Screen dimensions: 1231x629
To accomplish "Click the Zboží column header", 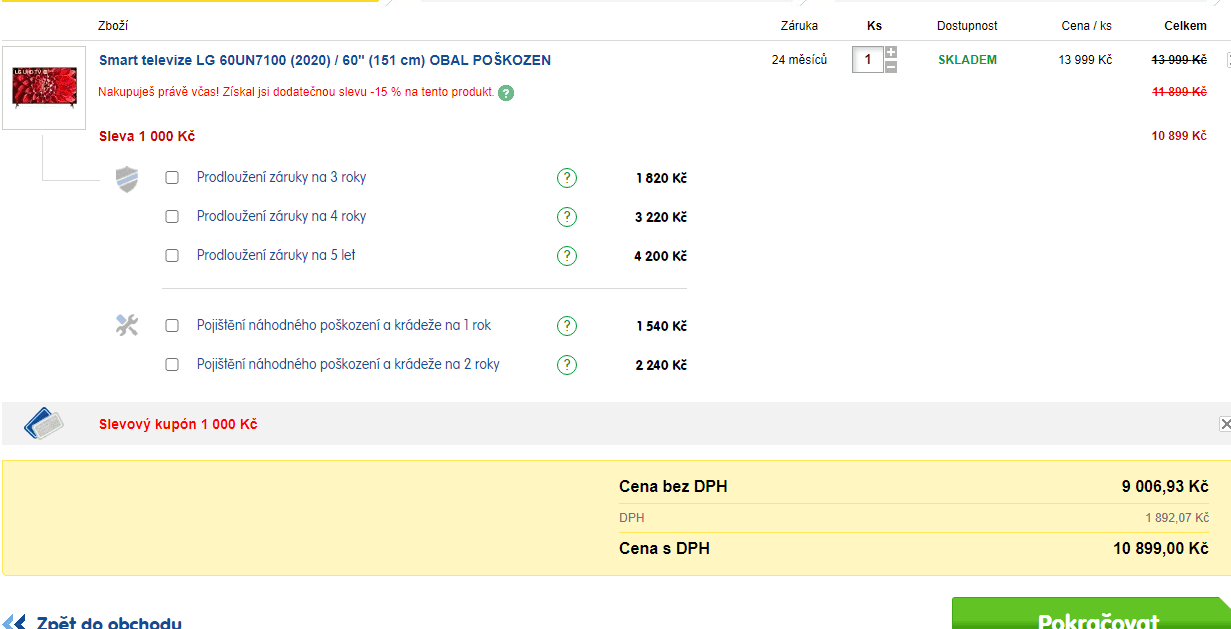I will (x=113, y=26).
